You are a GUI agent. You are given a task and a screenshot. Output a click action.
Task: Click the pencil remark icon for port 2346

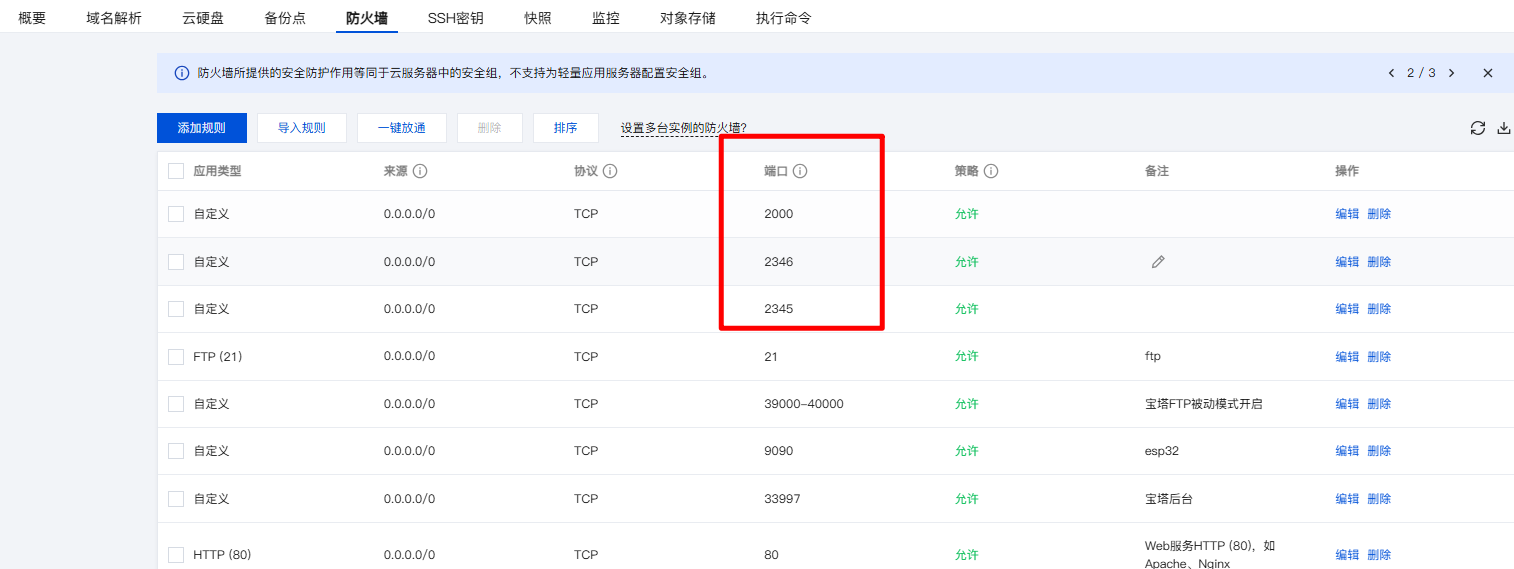1158,262
